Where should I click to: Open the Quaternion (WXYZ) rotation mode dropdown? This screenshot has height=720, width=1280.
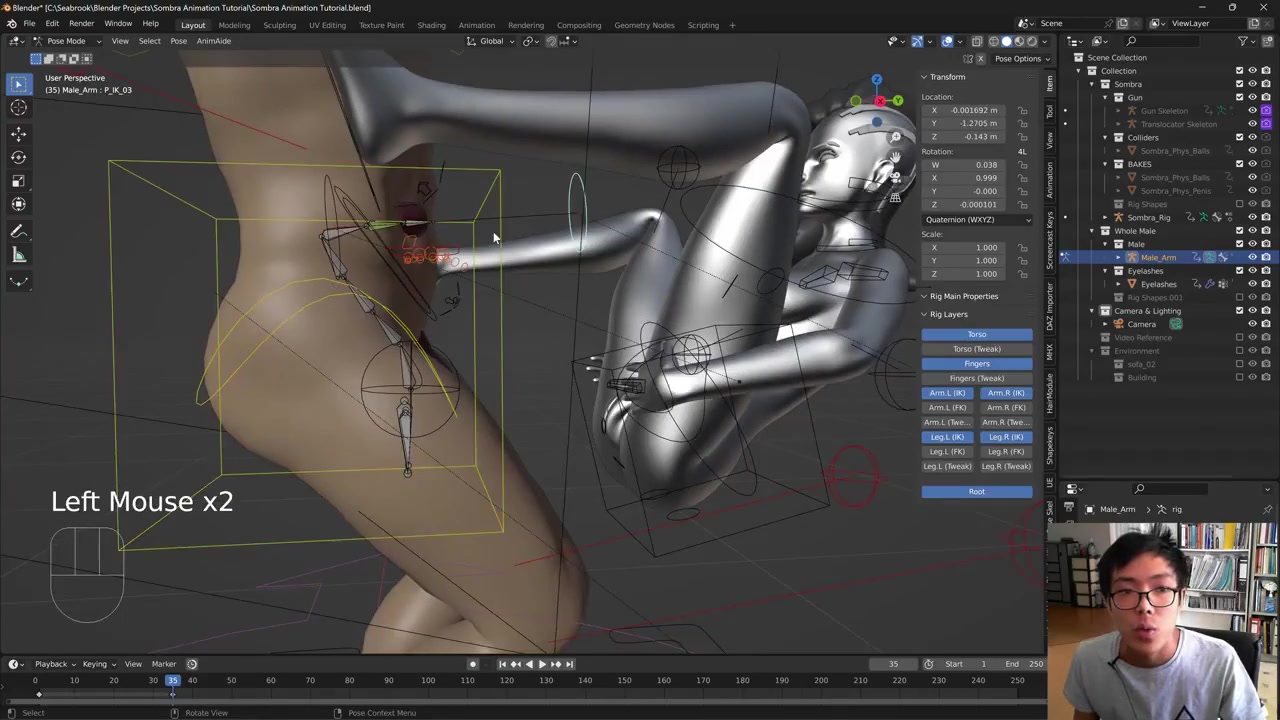[976, 219]
